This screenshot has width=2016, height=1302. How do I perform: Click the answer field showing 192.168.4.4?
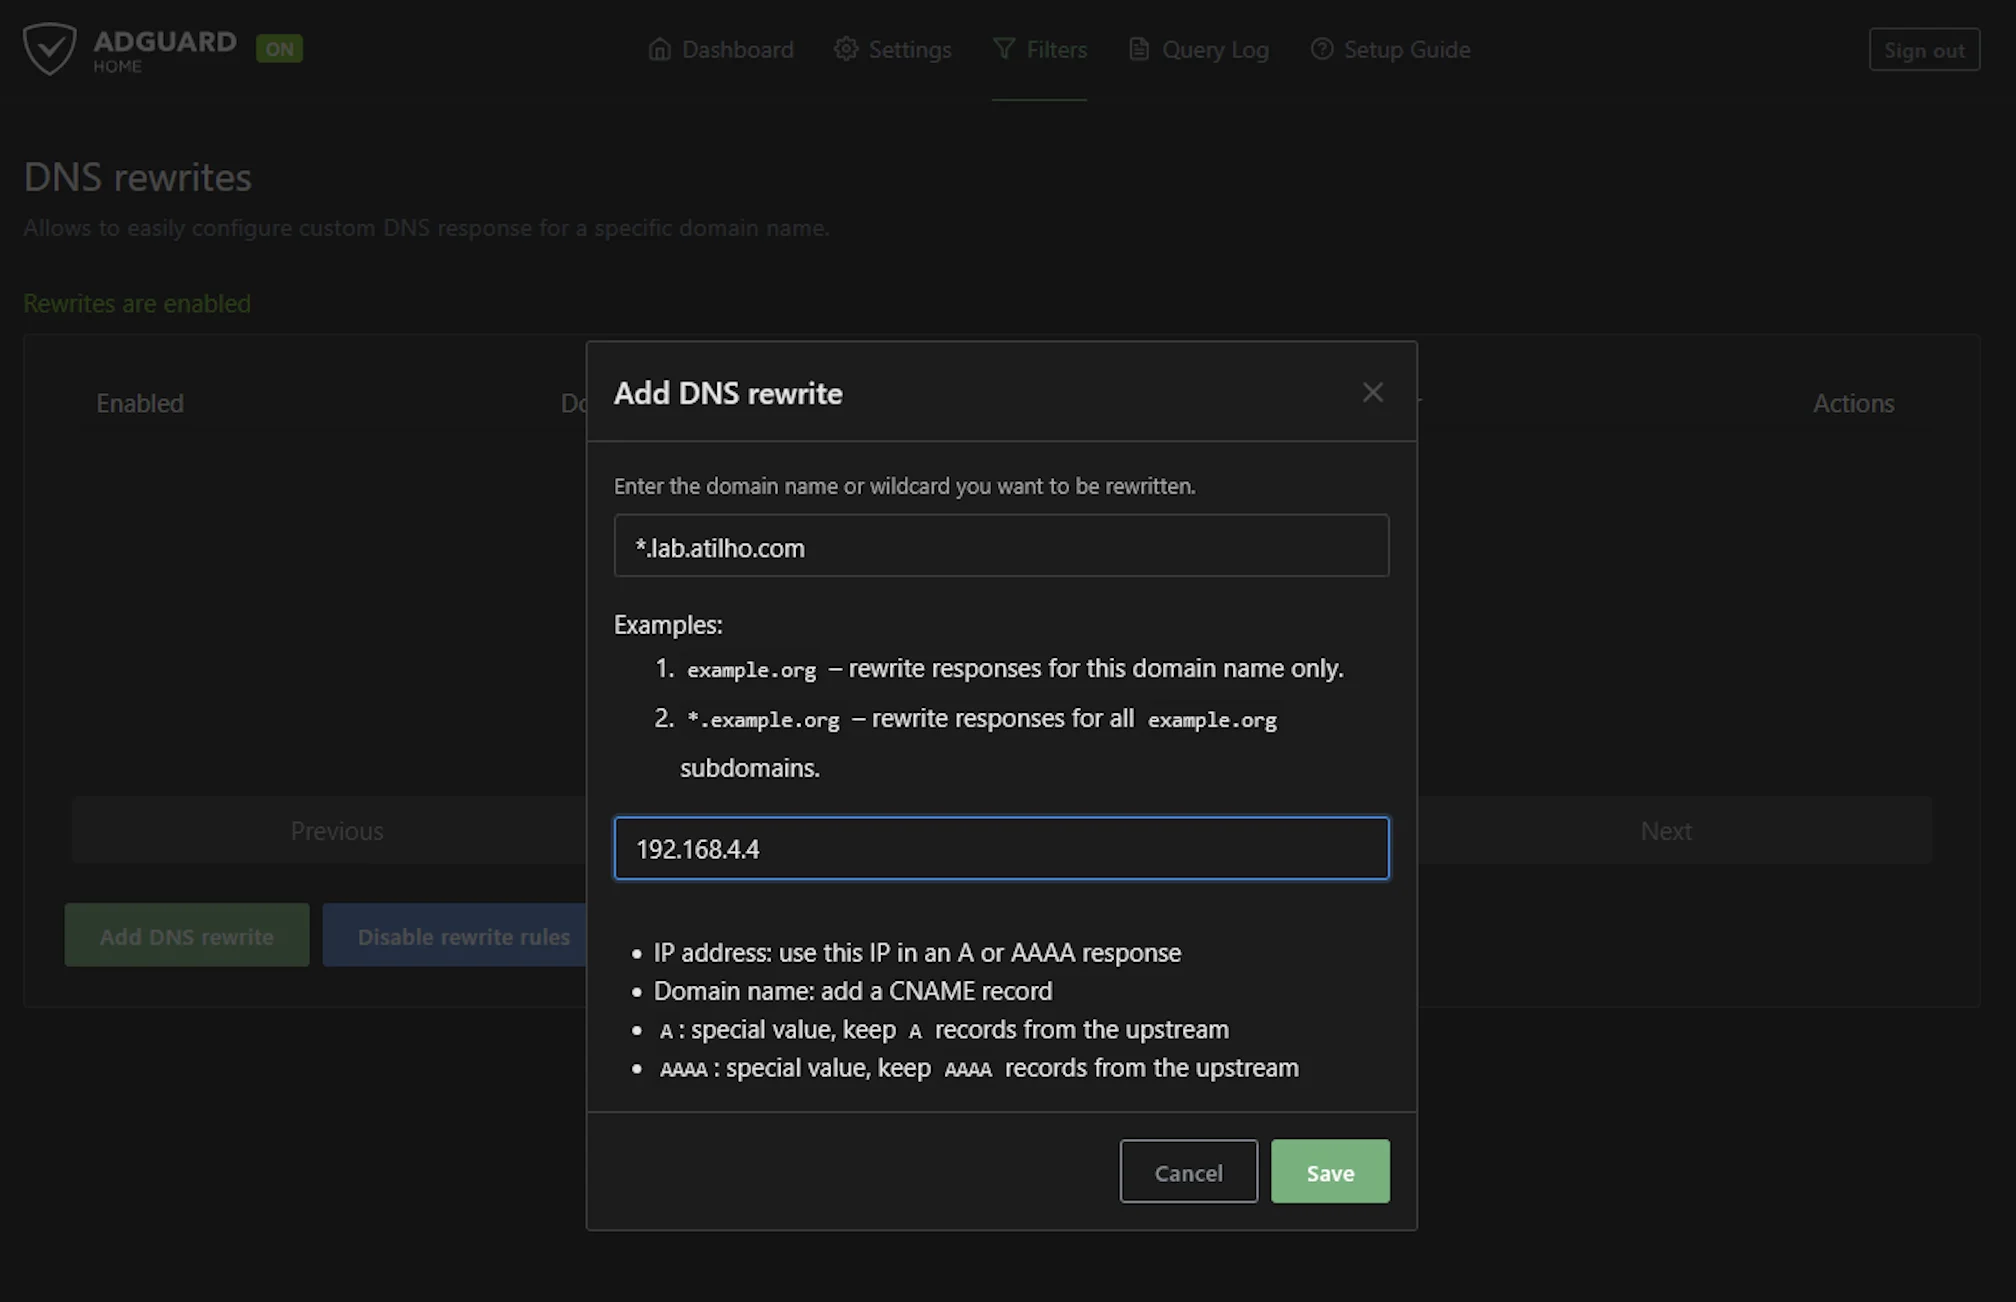pyautogui.click(x=1001, y=848)
